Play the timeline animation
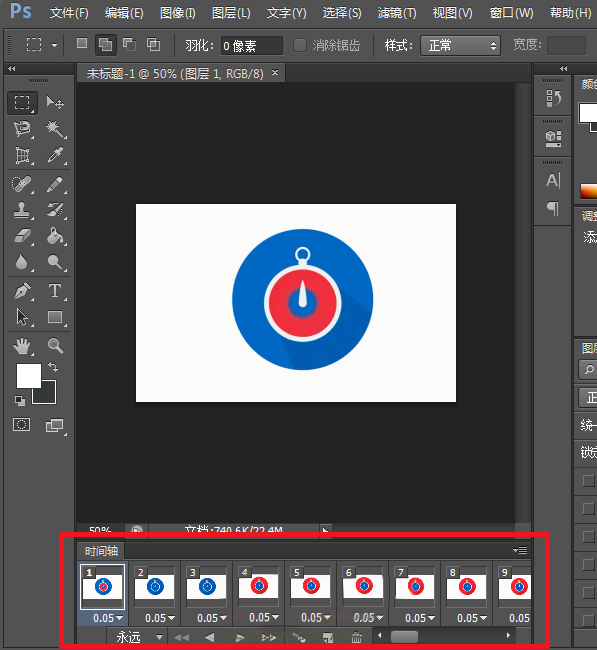Image resolution: width=597 pixels, height=650 pixels. coord(240,637)
